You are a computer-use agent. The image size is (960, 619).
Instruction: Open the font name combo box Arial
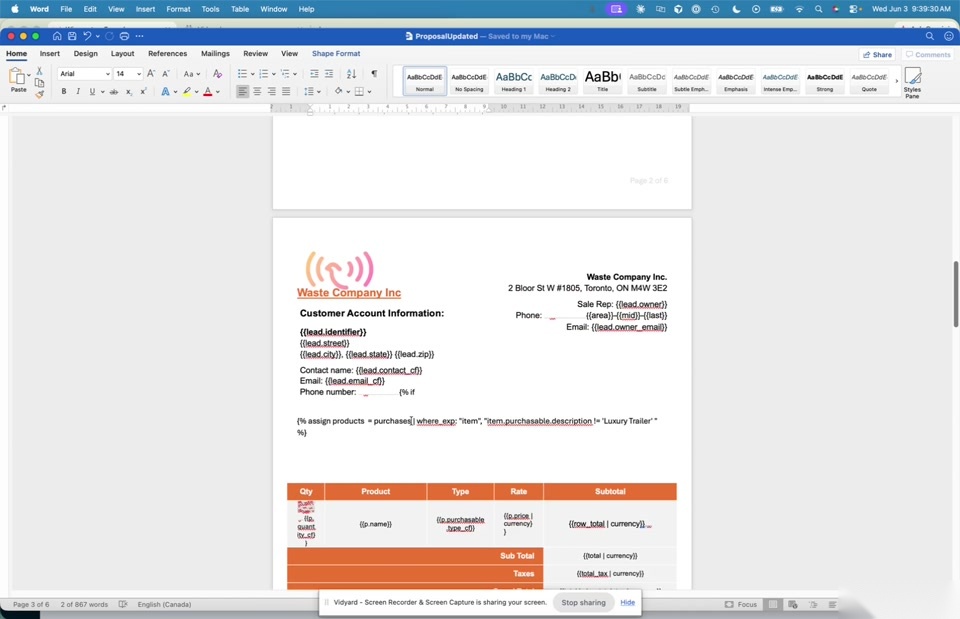pos(84,73)
